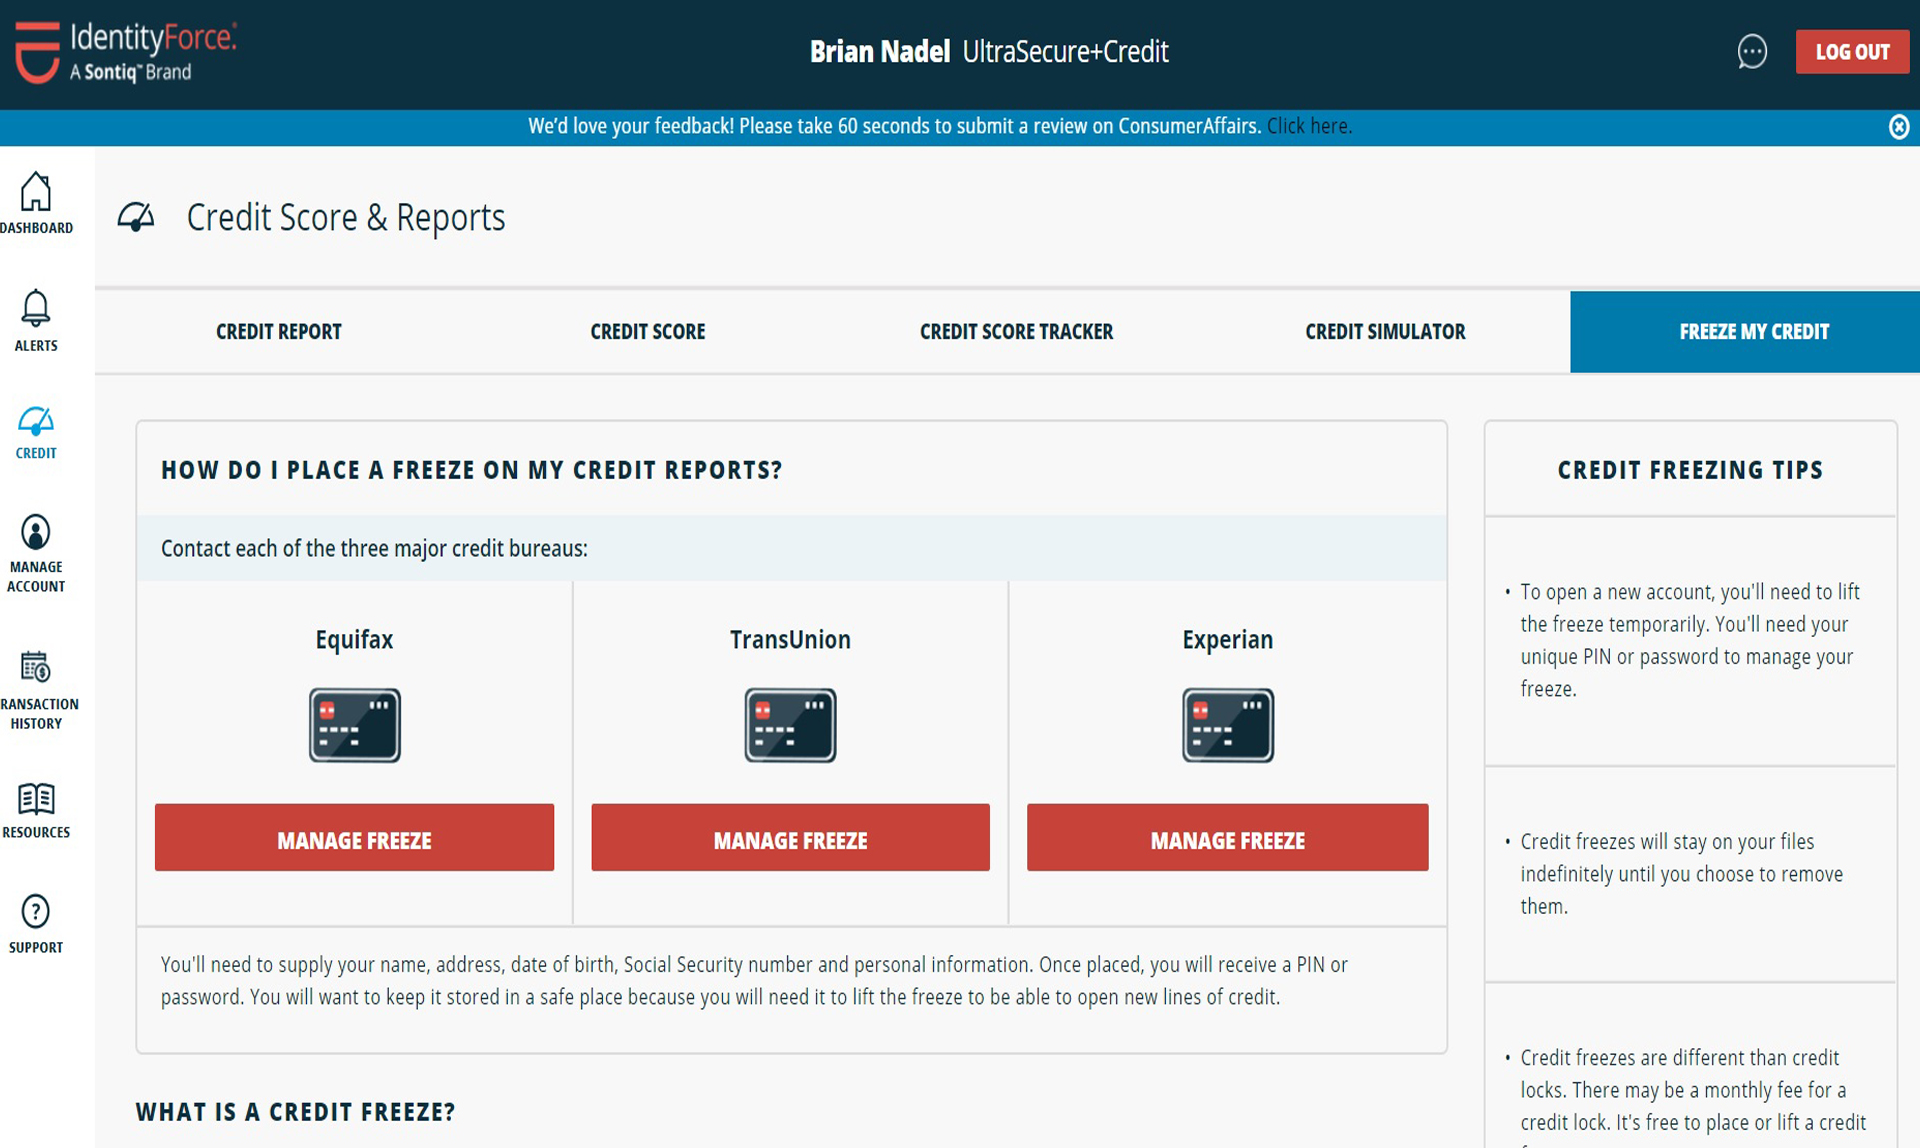This screenshot has height=1148, width=1920.
Task: Click 'Contact each of the three major credit bureaus' text
Action: (x=374, y=549)
